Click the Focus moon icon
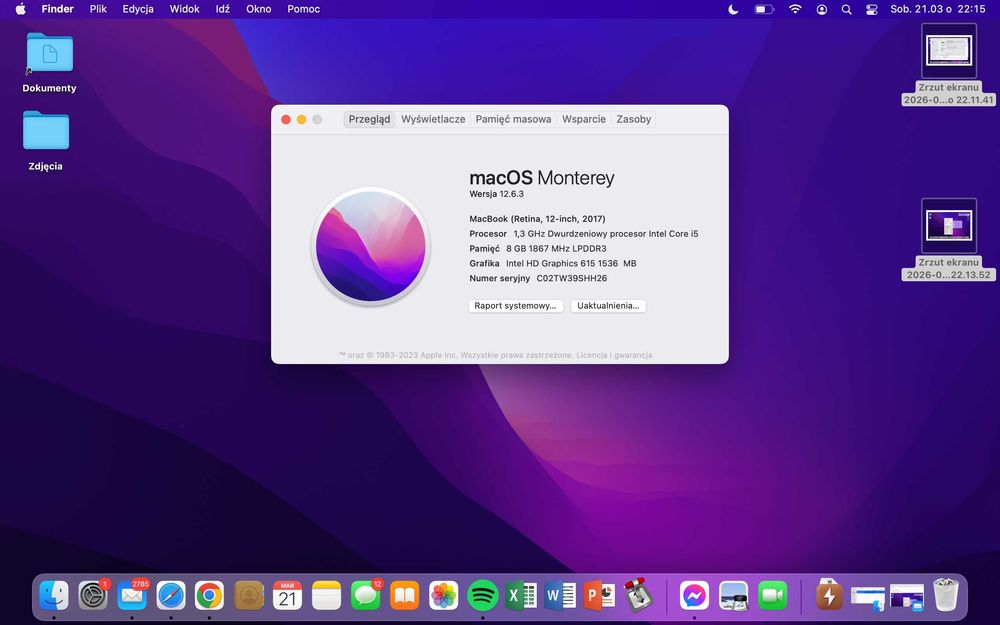The width and height of the screenshot is (1000, 625). click(733, 9)
